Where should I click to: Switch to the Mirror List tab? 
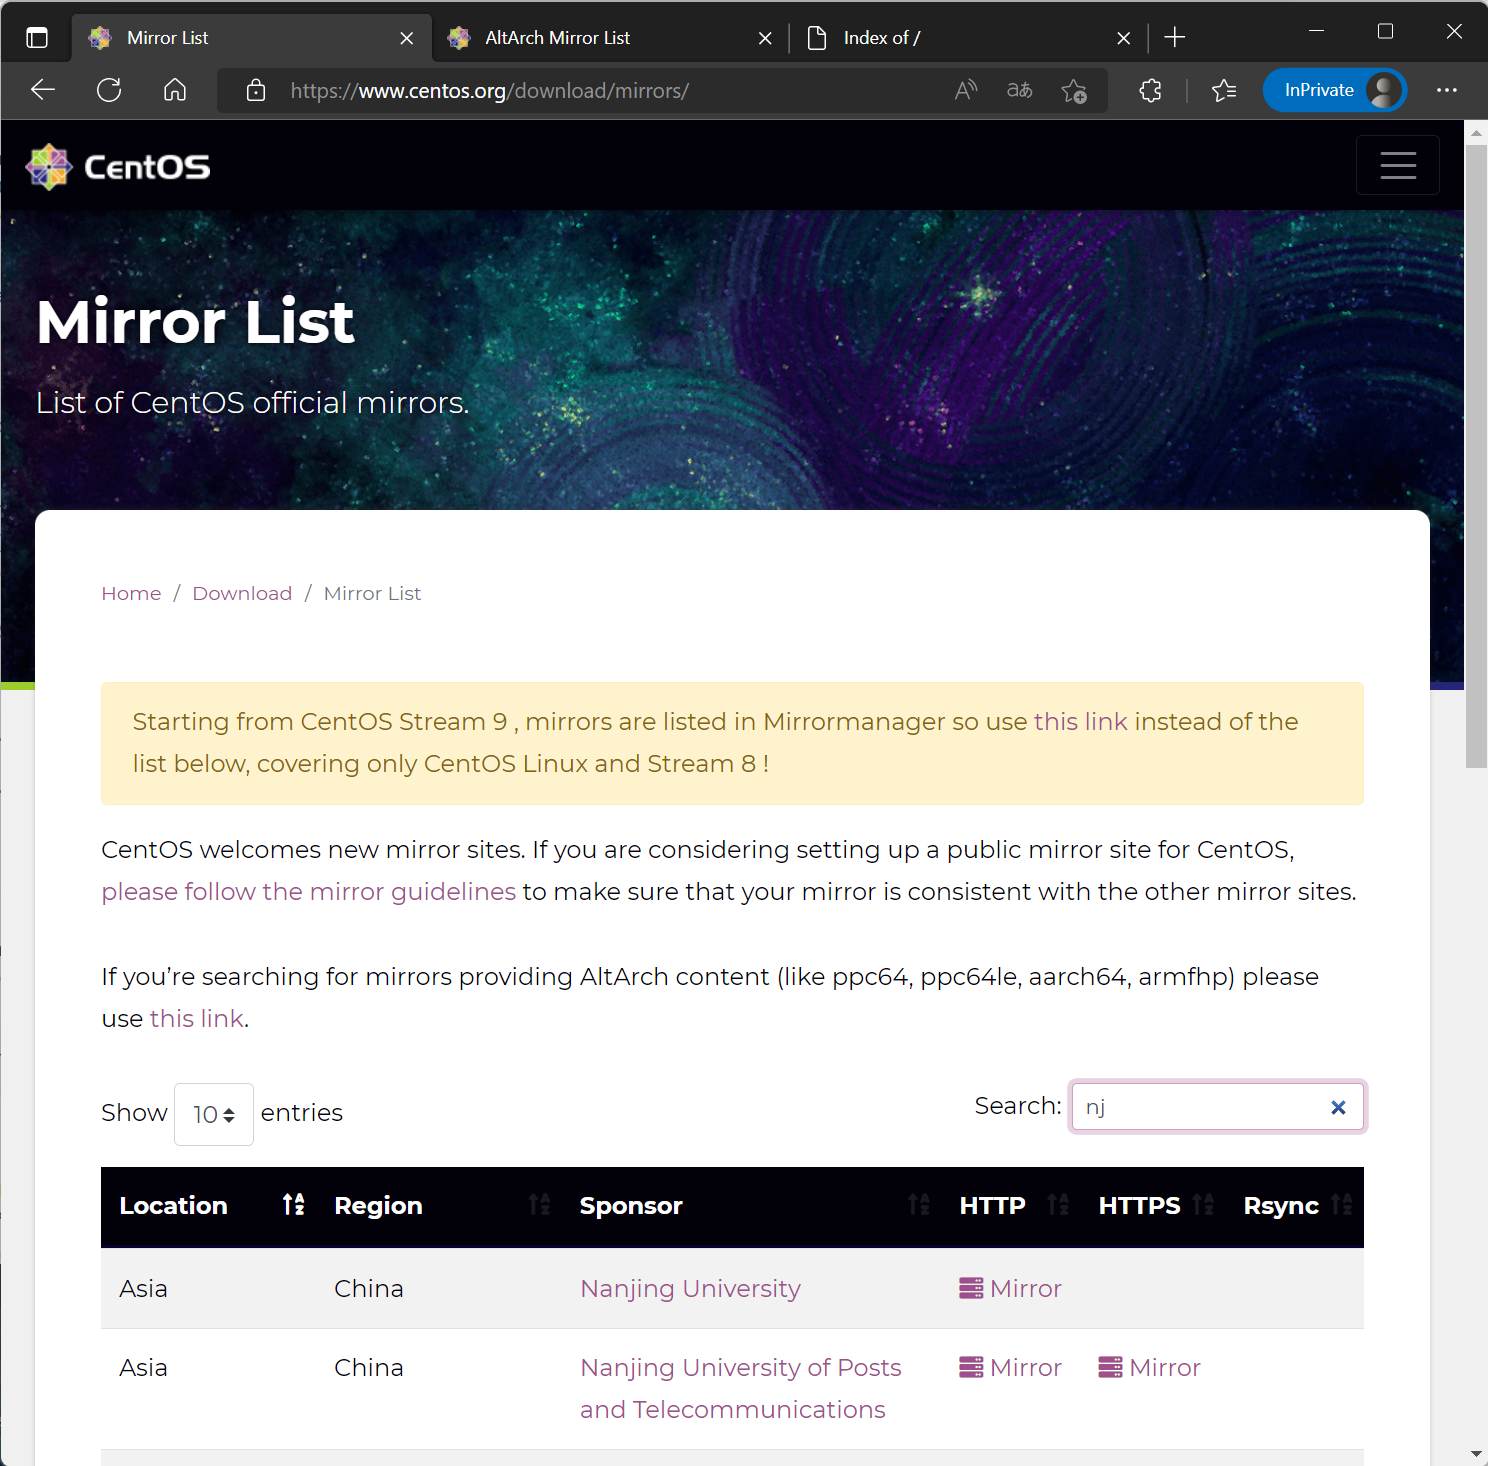click(x=250, y=38)
